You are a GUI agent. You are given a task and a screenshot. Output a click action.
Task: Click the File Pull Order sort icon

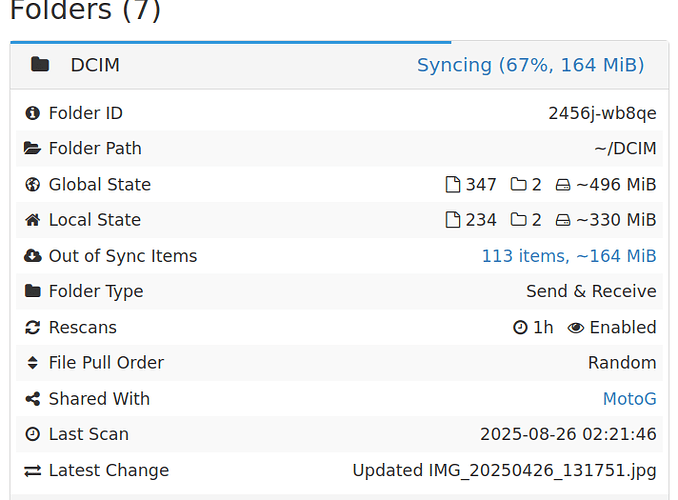click(32, 363)
